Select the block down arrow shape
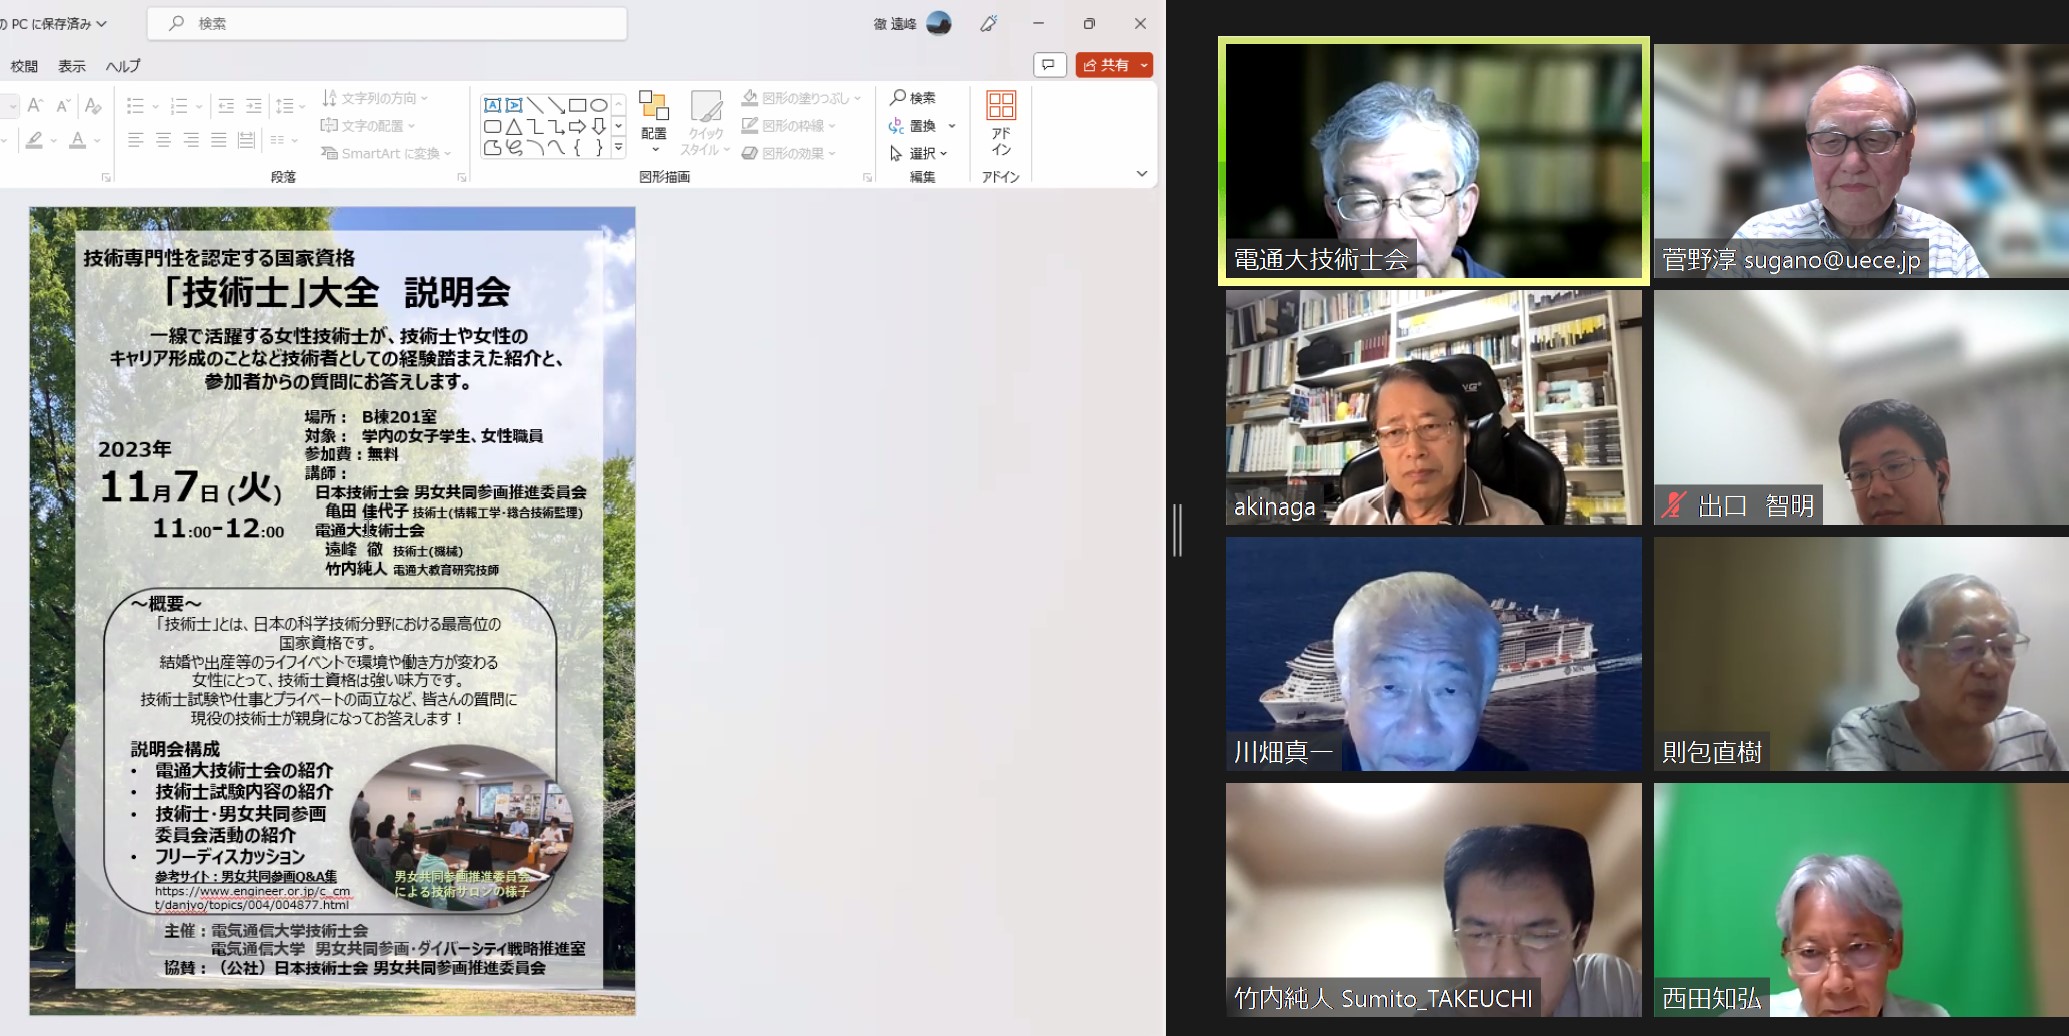Viewport: 2069px width, 1036px height. [x=598, y=127]
